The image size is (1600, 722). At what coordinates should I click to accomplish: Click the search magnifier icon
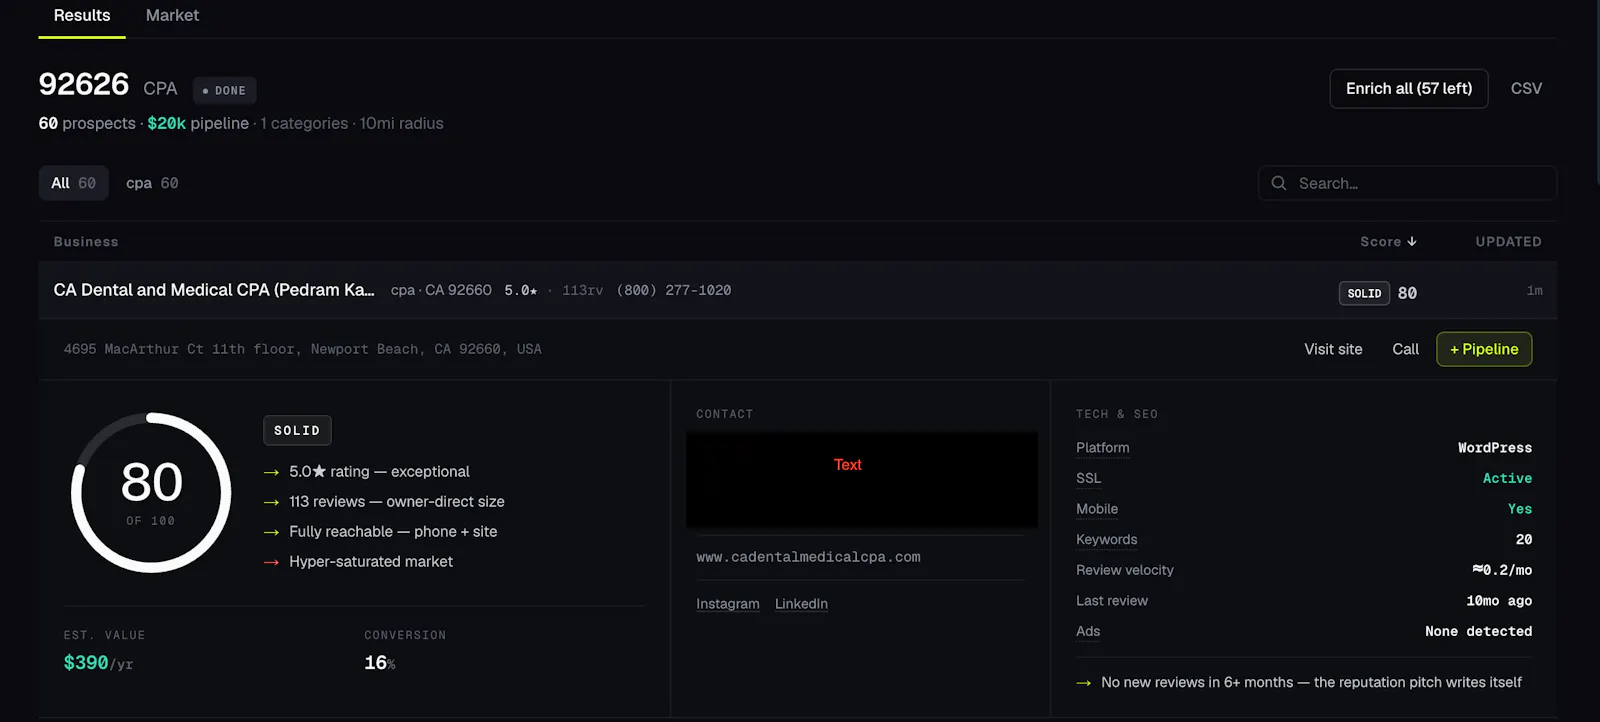1279,183
